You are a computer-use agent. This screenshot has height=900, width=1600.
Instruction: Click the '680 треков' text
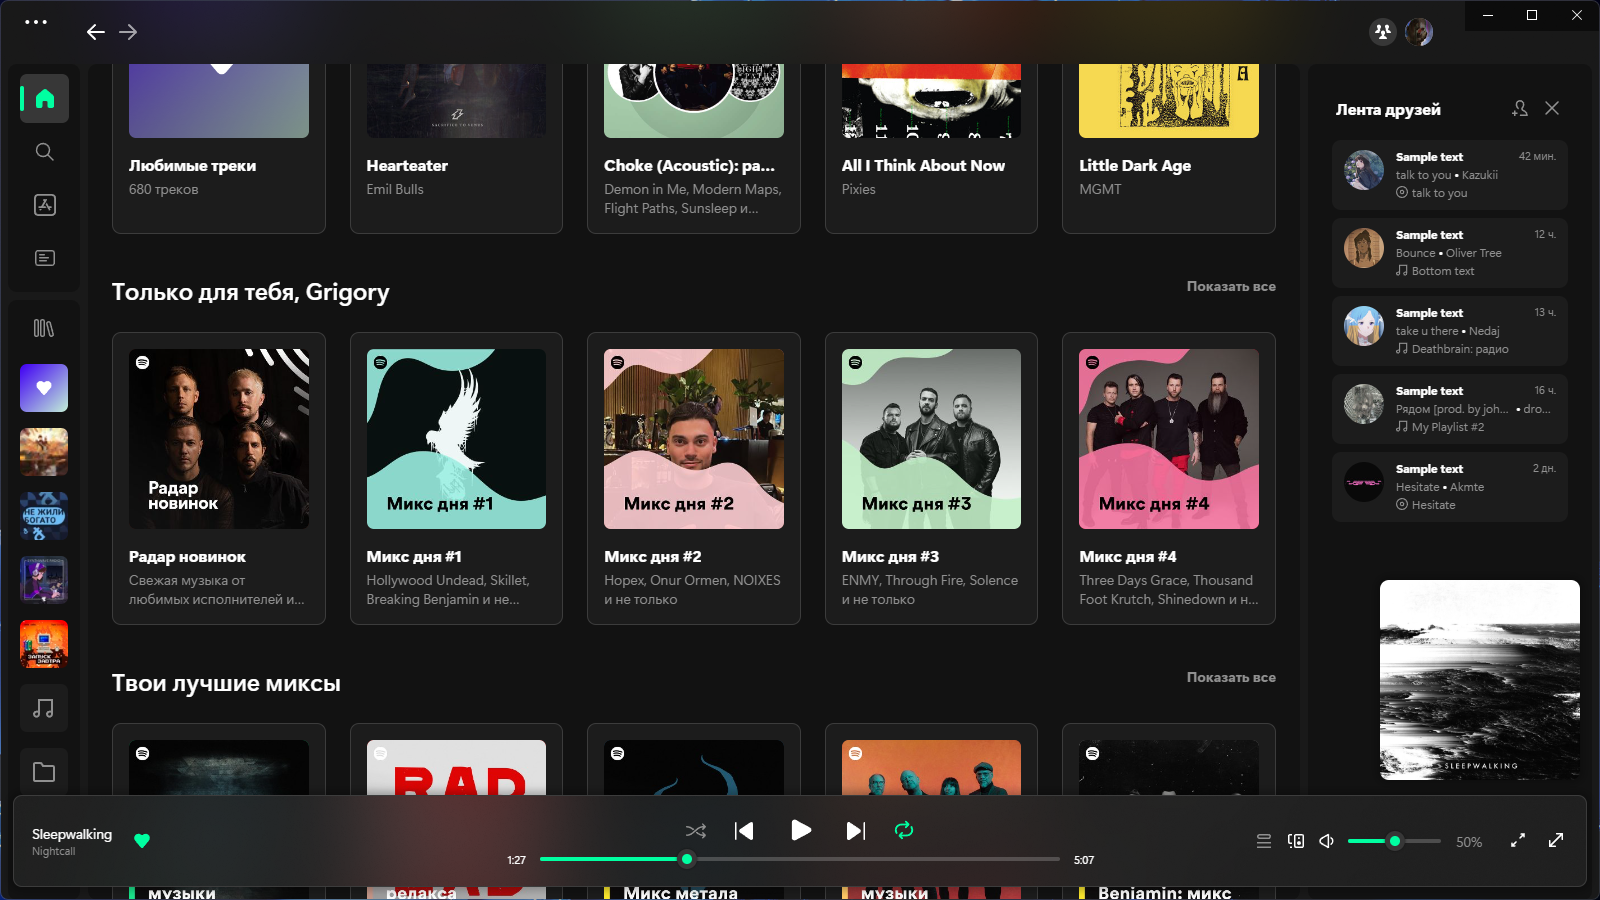pyautogui.click(x=163, y=189)
